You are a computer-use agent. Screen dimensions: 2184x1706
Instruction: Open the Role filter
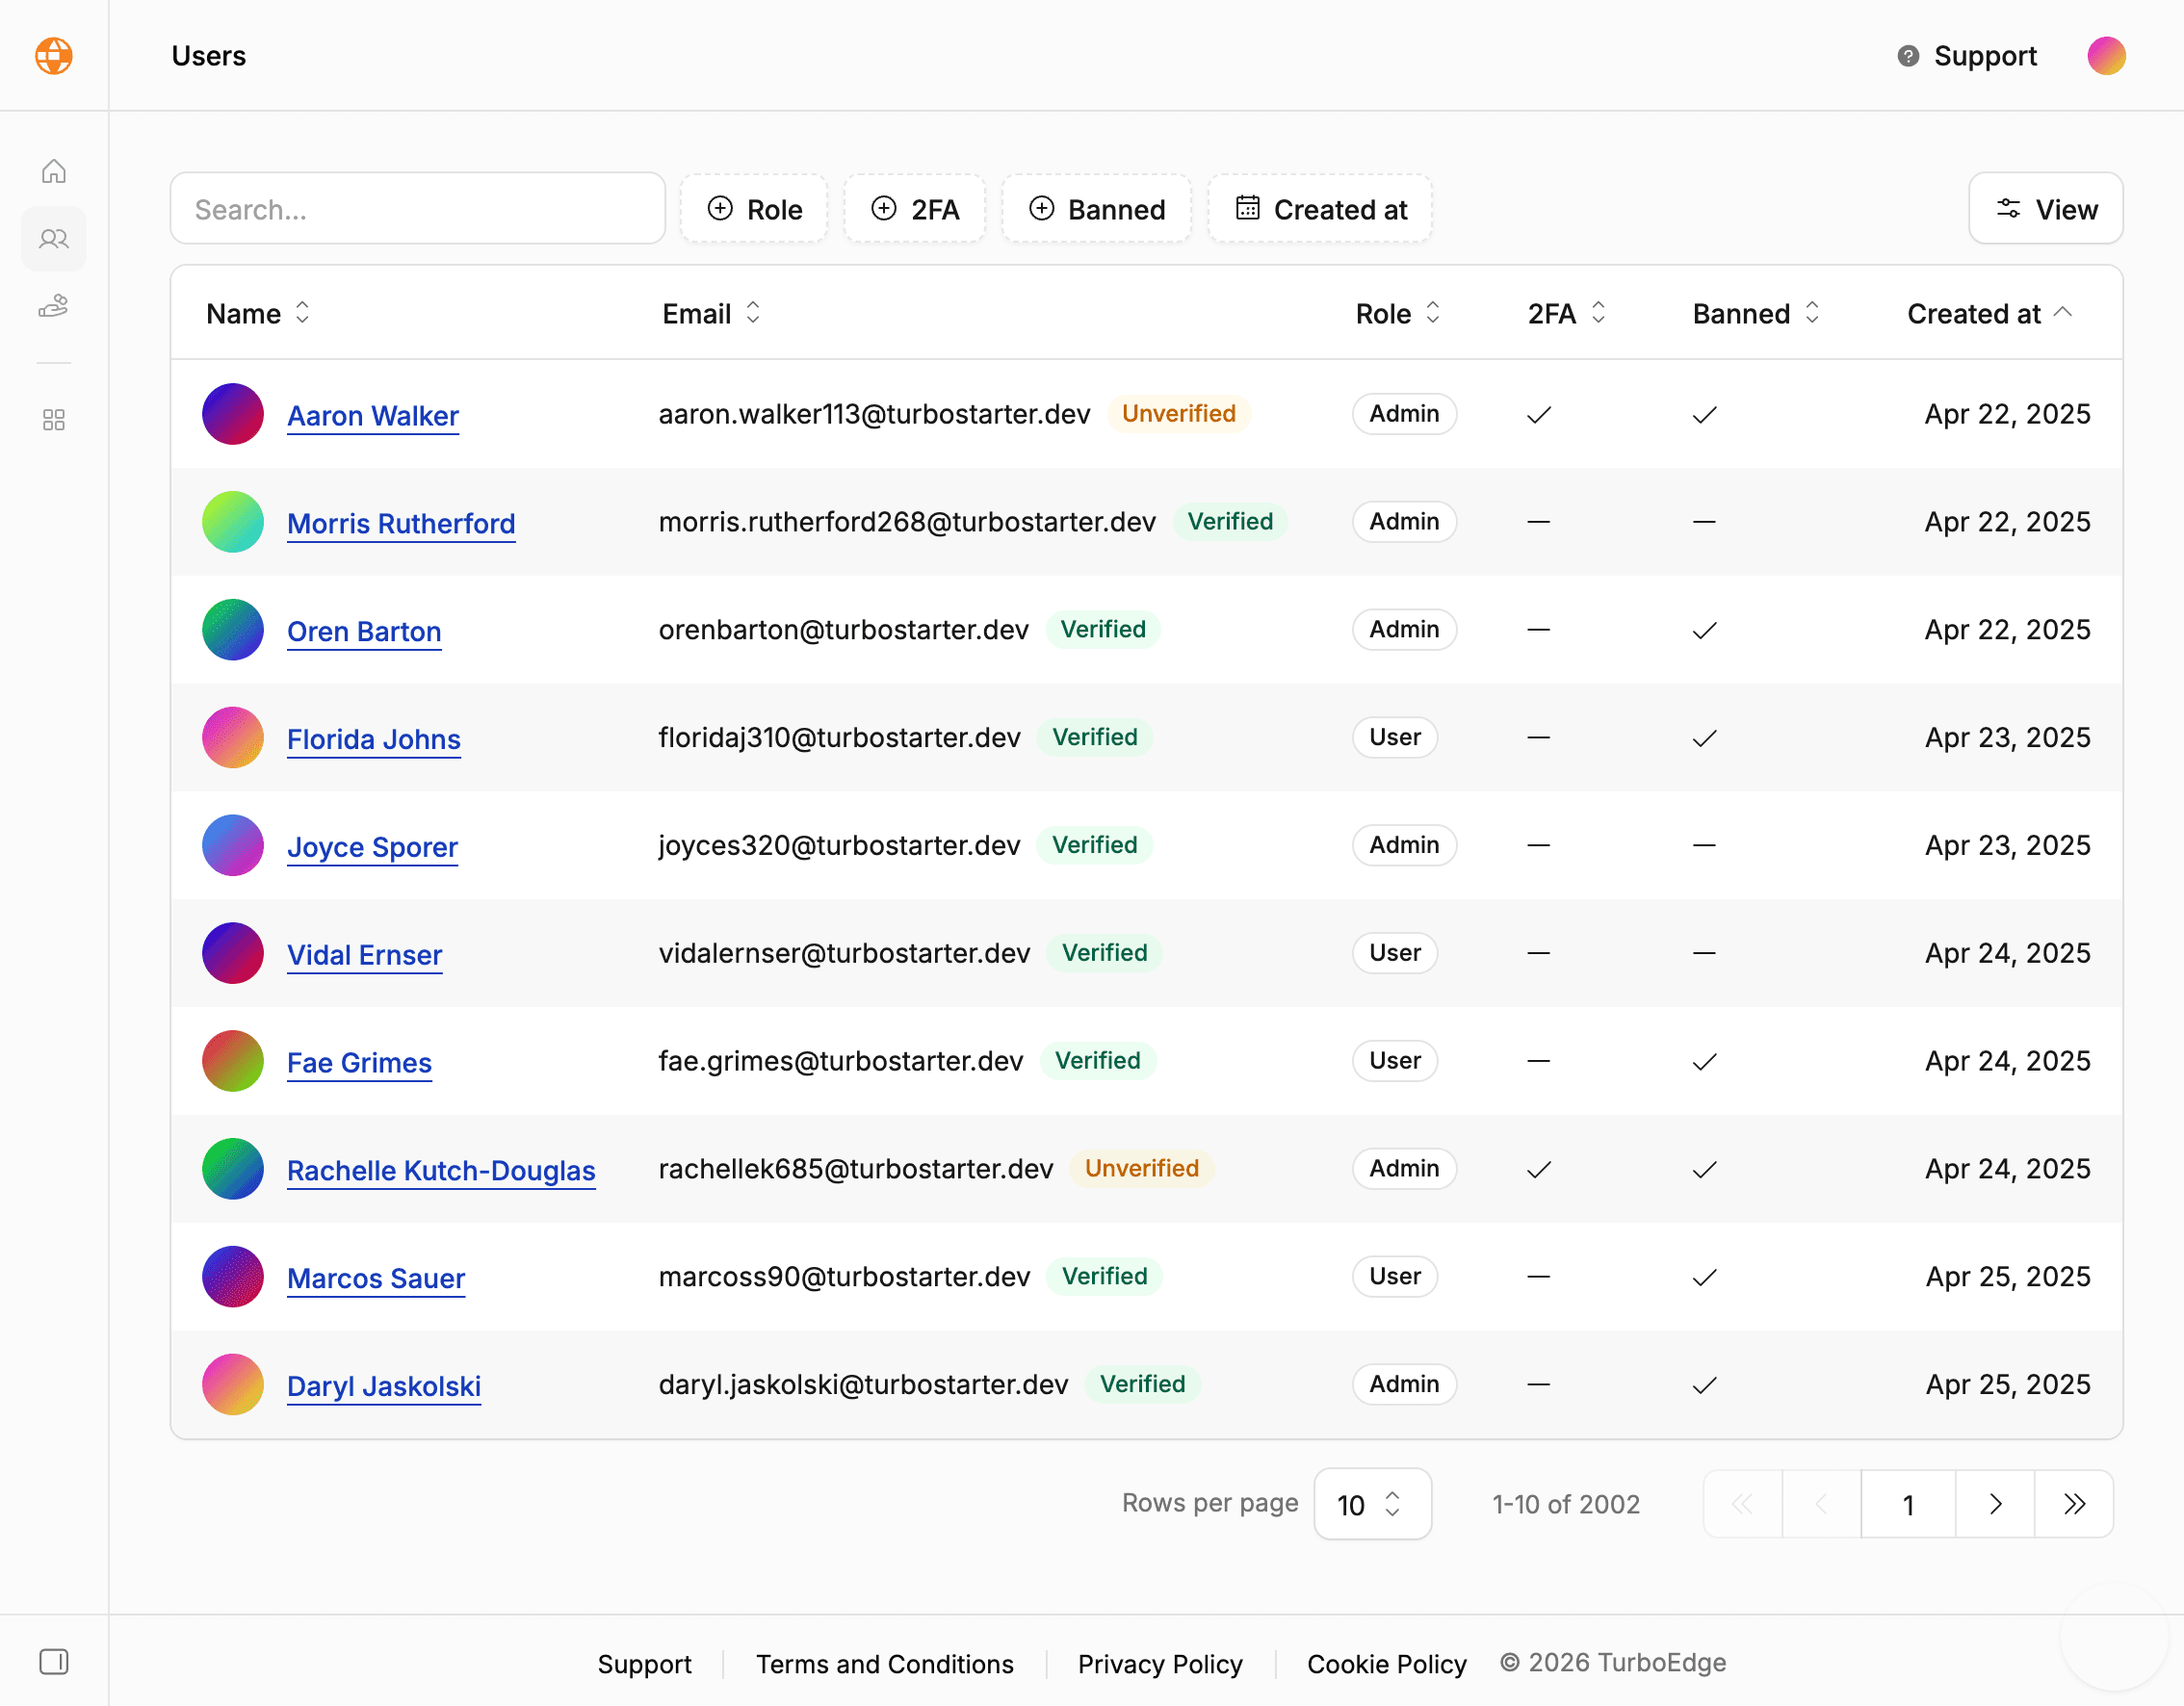754,209
